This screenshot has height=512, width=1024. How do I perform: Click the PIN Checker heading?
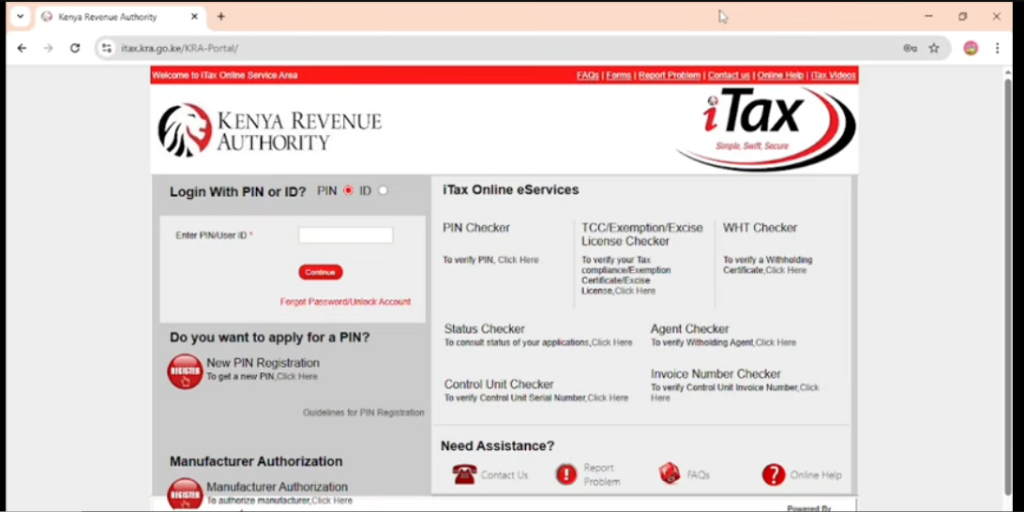pyautogui.click(x=476, y=228)
